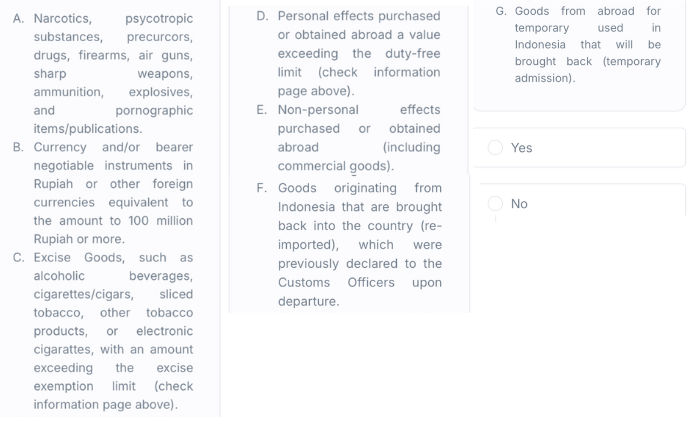Select the "No" radio button
The height and width of the screenshot is (432, 694).
495,204
